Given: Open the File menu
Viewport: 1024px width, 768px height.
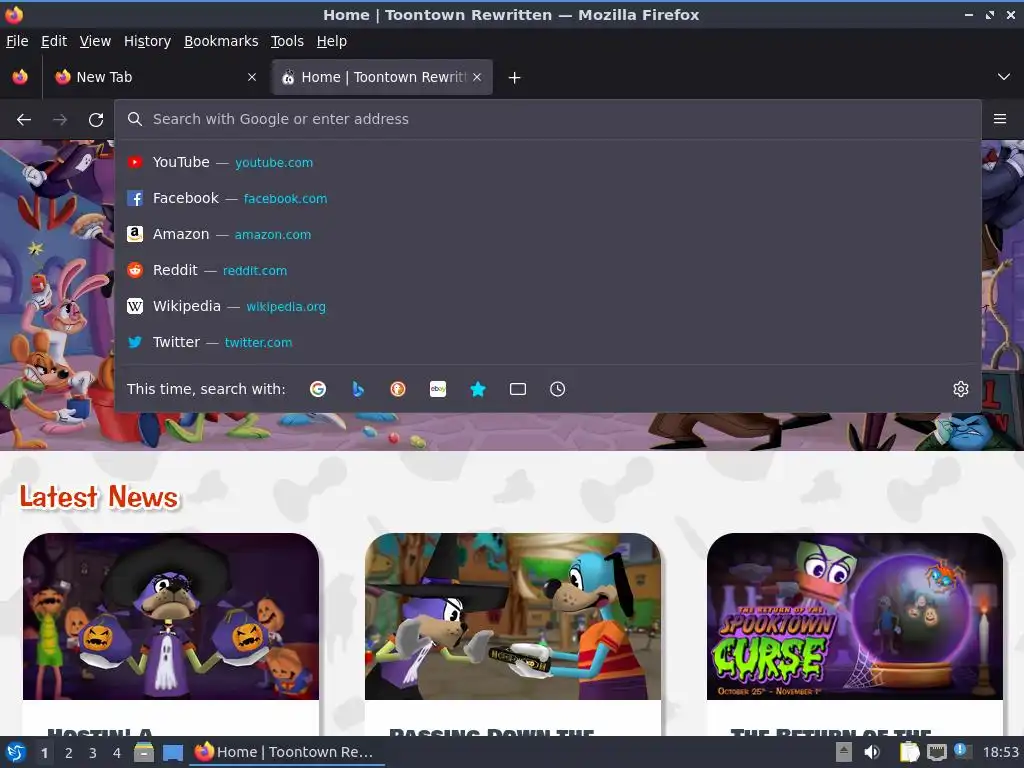Looking at the screenshot, I should (17, 41).
